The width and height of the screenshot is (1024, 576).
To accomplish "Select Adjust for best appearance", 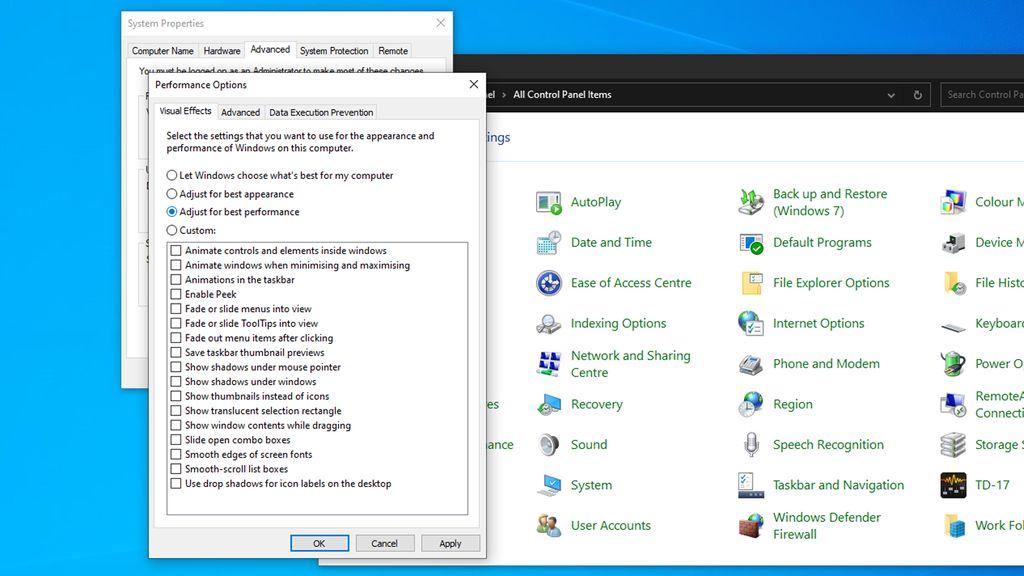I will coord(172,194).
